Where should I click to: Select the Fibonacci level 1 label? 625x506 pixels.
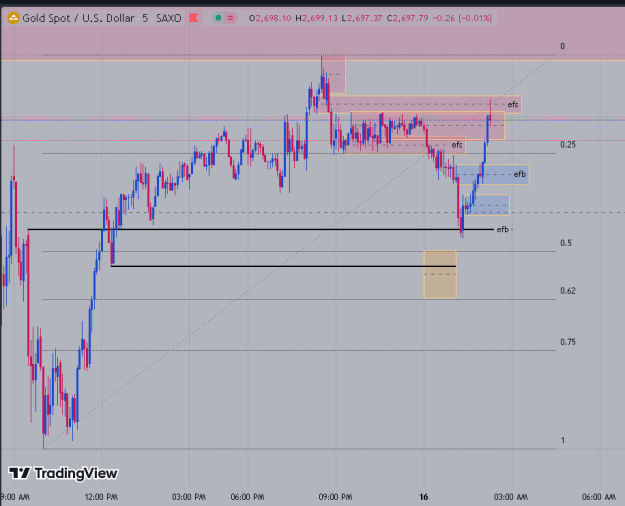pos(563,440)
